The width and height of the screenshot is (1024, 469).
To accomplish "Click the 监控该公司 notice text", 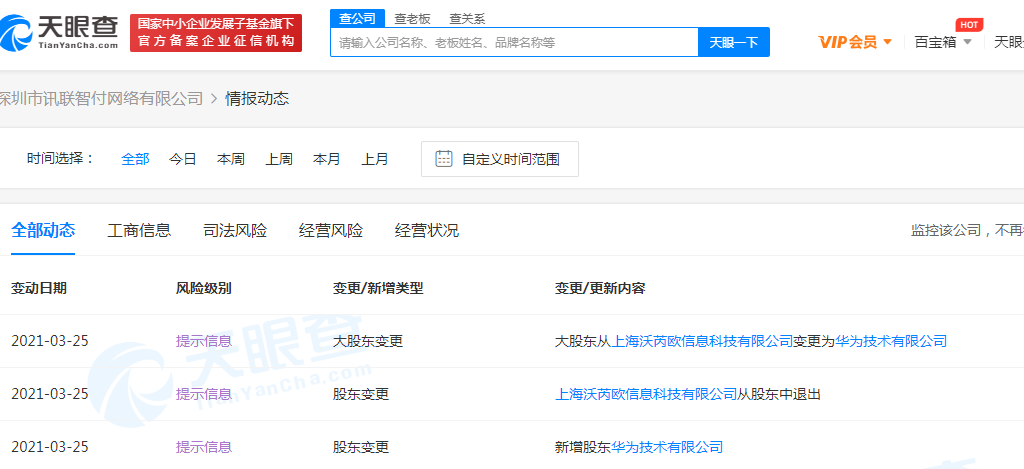I will (967, 230).
